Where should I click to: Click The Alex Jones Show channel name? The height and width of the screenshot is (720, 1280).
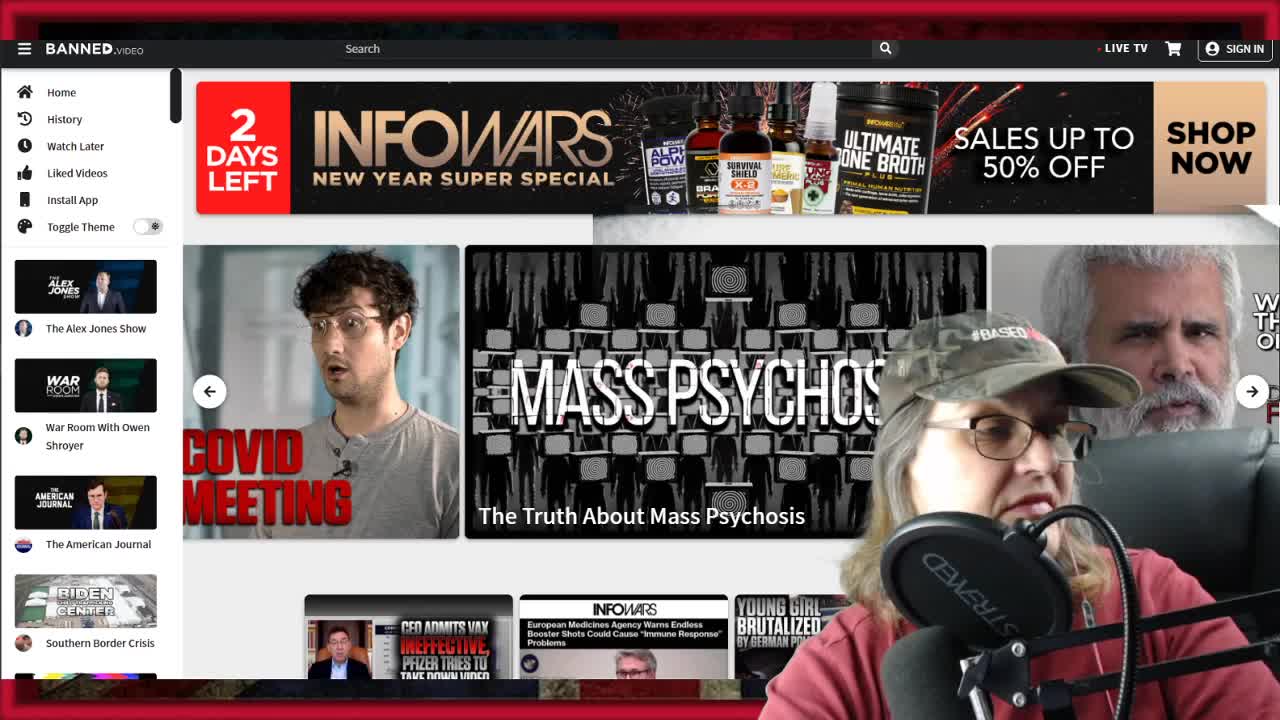[x=96, y=328]
